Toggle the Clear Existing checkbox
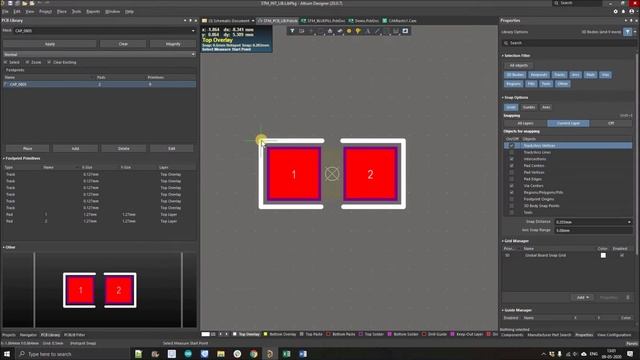 [x=49, y=62]
